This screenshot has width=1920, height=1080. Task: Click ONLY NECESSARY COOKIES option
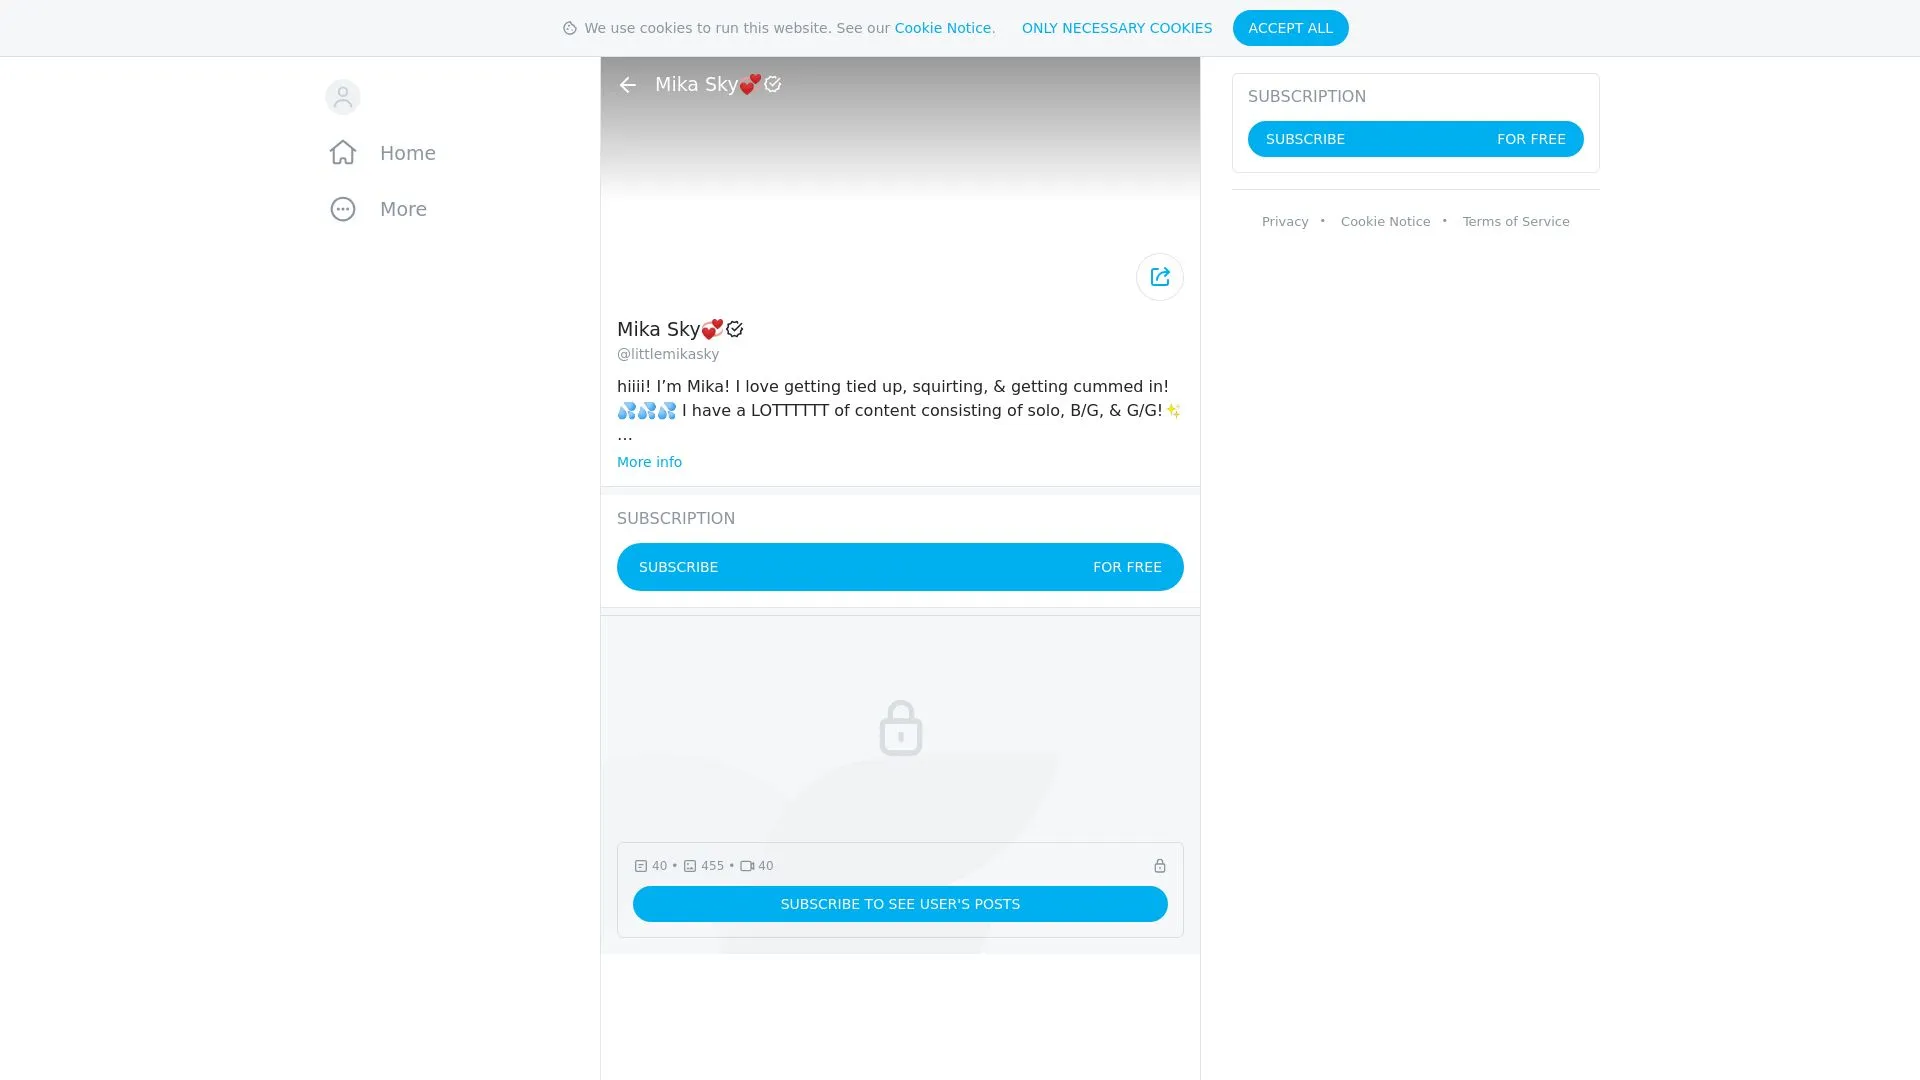coord(1117,28)
